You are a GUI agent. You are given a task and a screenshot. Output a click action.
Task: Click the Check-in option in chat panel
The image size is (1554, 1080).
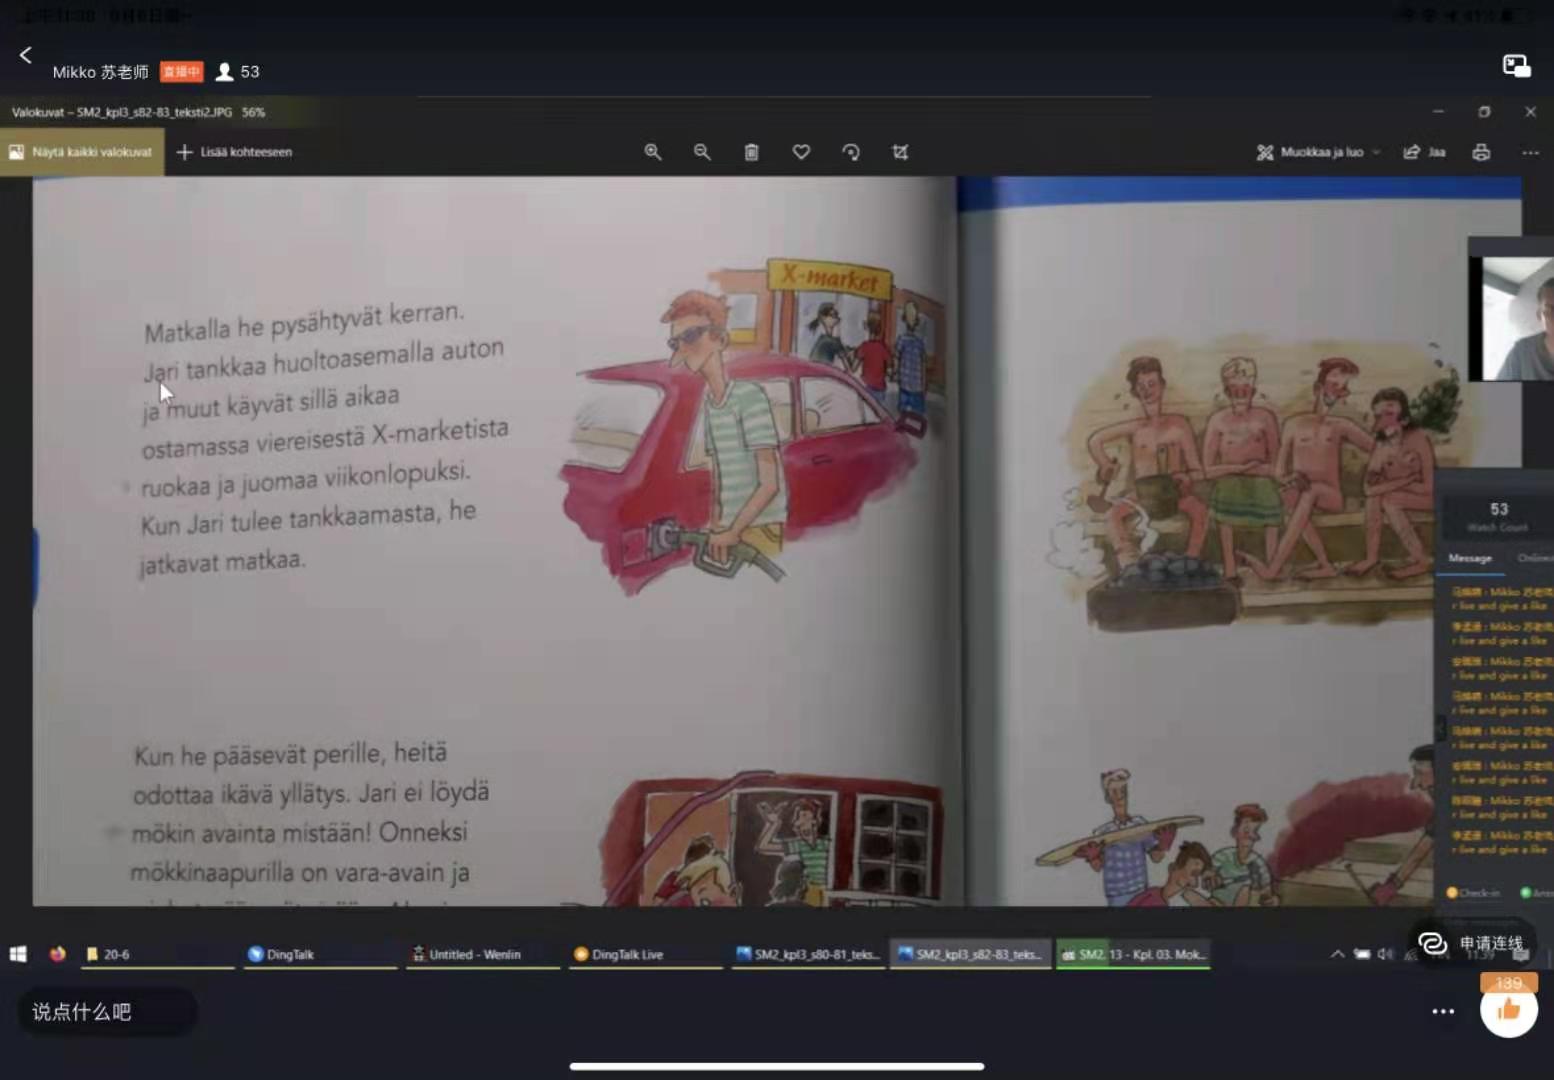1473,893
